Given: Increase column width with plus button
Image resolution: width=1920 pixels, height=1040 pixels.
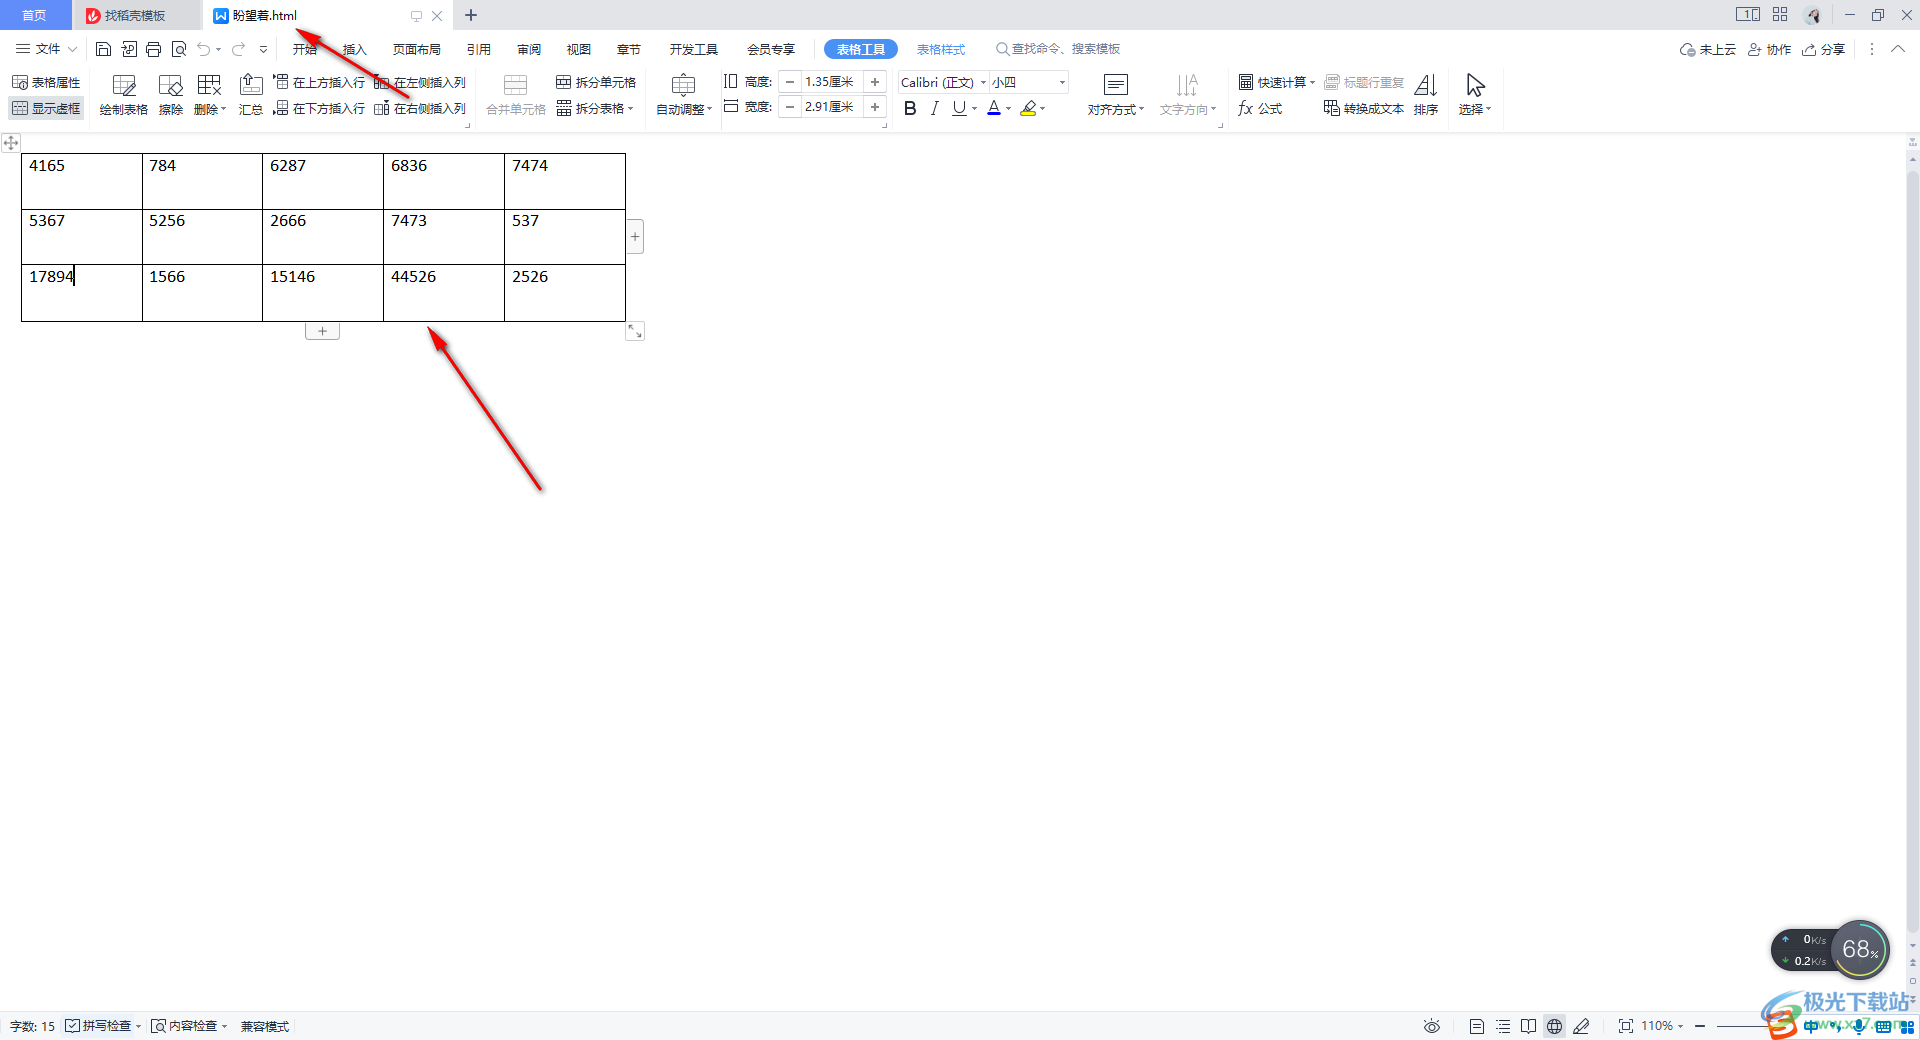Looking at the screenshot, I should [875, 107].
